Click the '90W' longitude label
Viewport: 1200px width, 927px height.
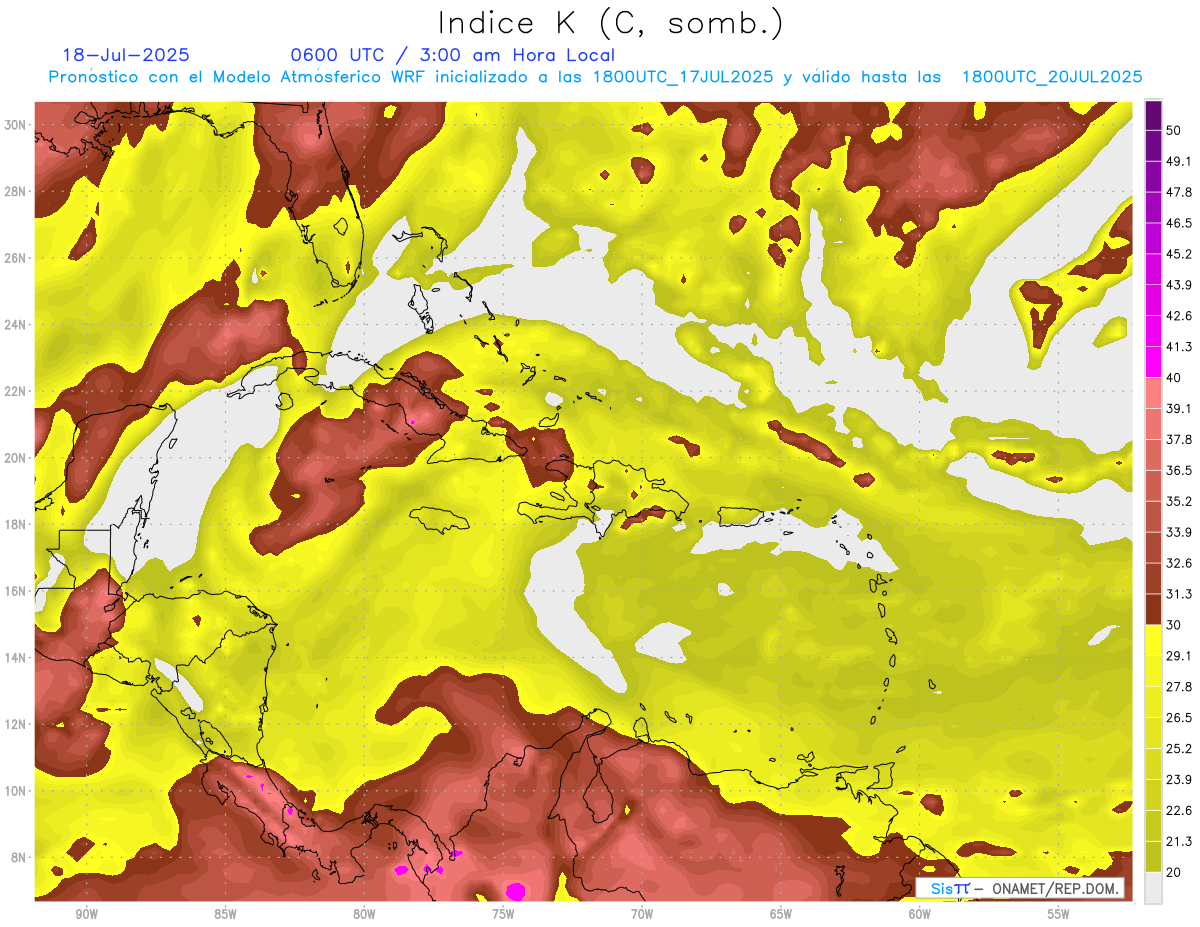click(x=86, y=915)
